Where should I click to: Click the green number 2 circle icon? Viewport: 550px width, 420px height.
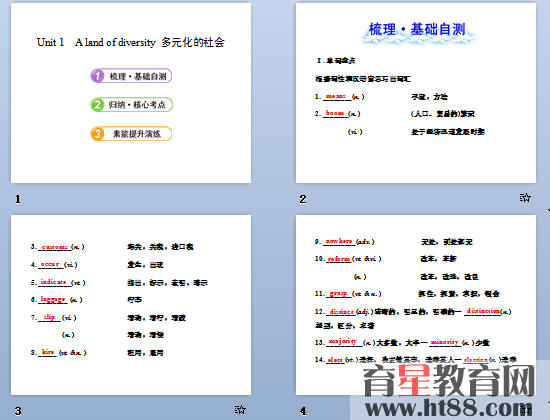tap(98, 105)
